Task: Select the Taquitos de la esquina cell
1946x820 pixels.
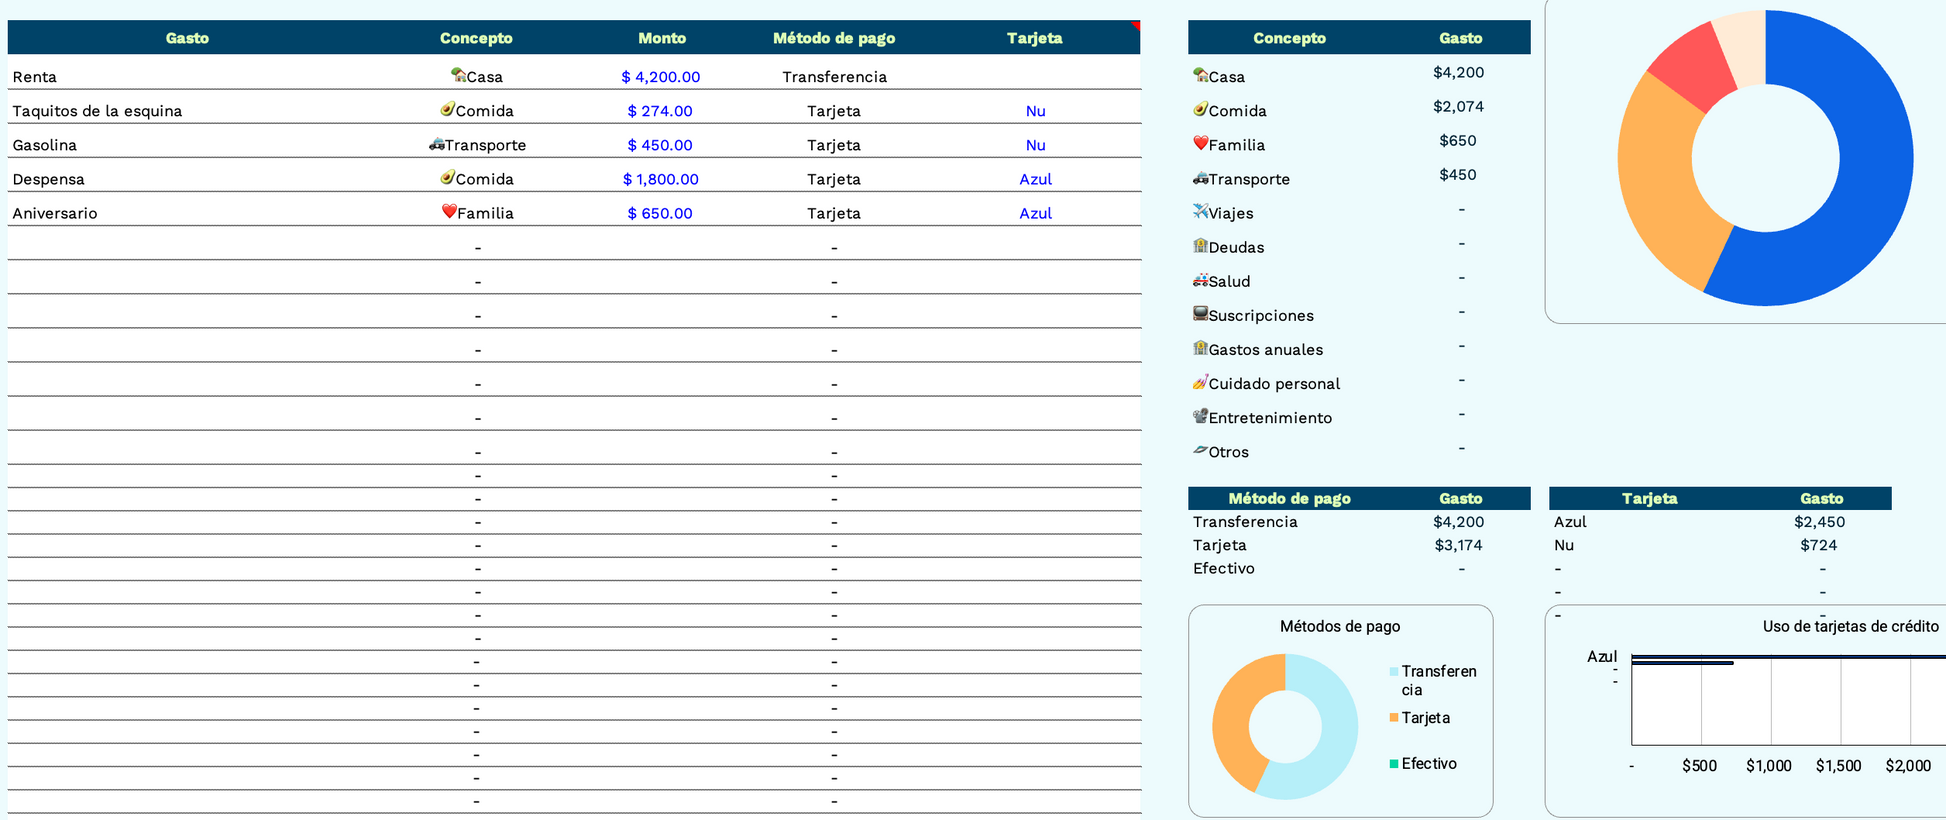Action: (x=97, y=111)
